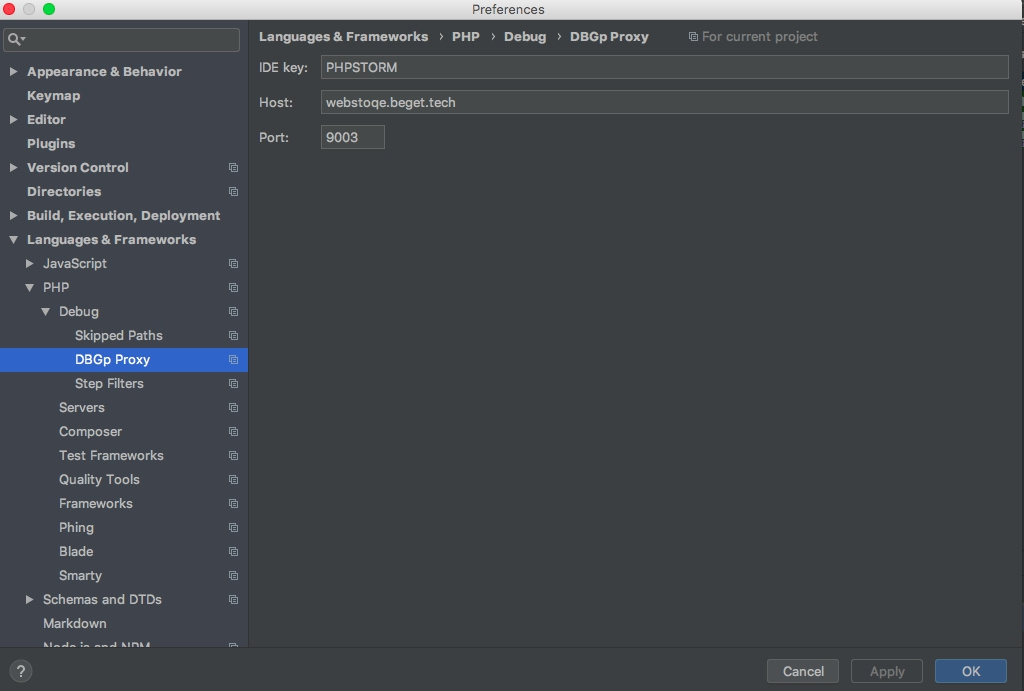Click the project-level icon beside Blade
The width and height of the screenshot is (1024, 691).
(233, 552)
